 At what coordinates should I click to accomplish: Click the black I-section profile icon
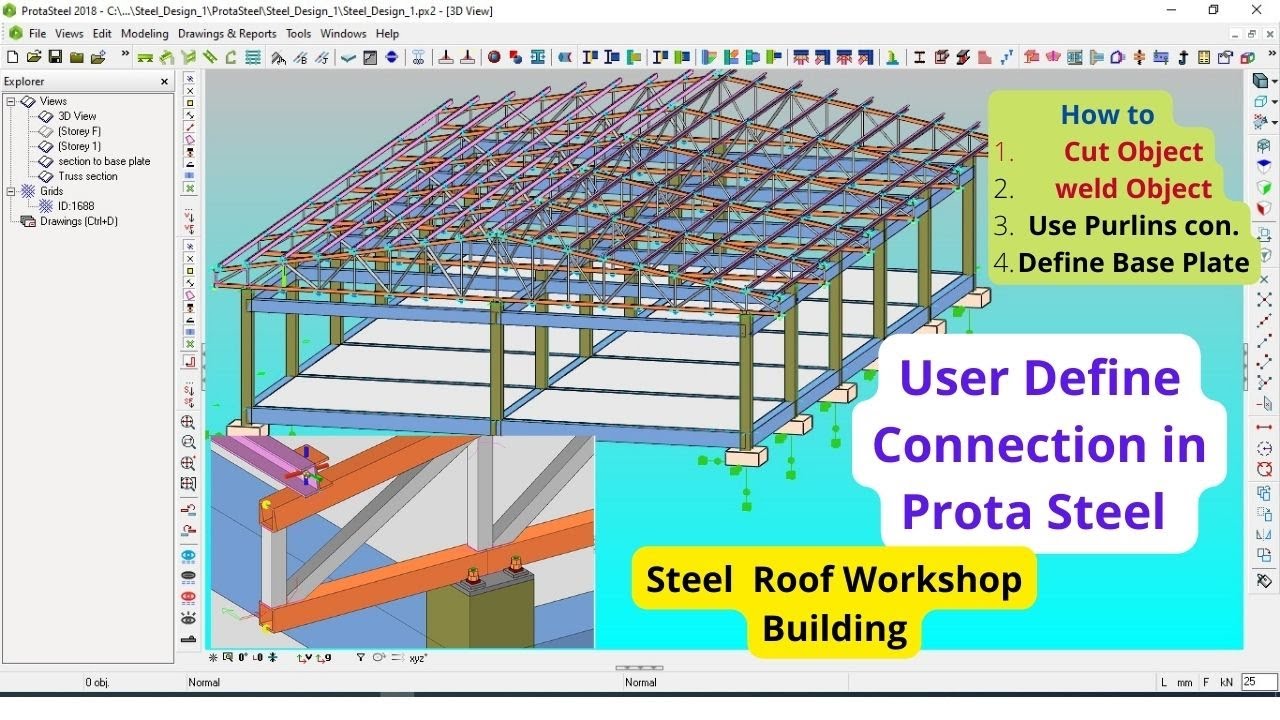[920, 57]
